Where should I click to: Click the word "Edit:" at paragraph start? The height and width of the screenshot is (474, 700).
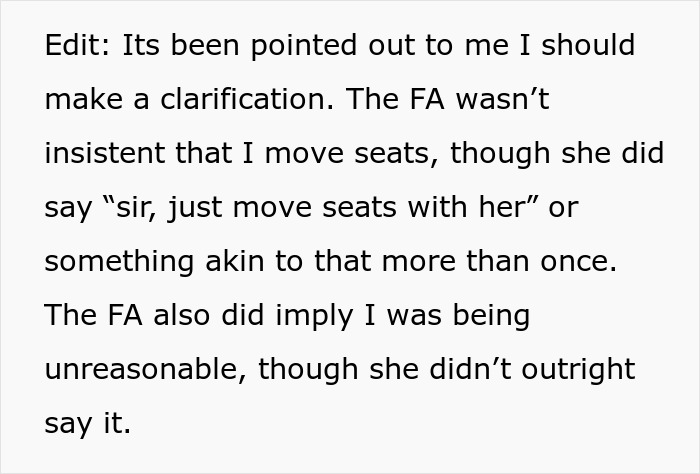point(77,45)
